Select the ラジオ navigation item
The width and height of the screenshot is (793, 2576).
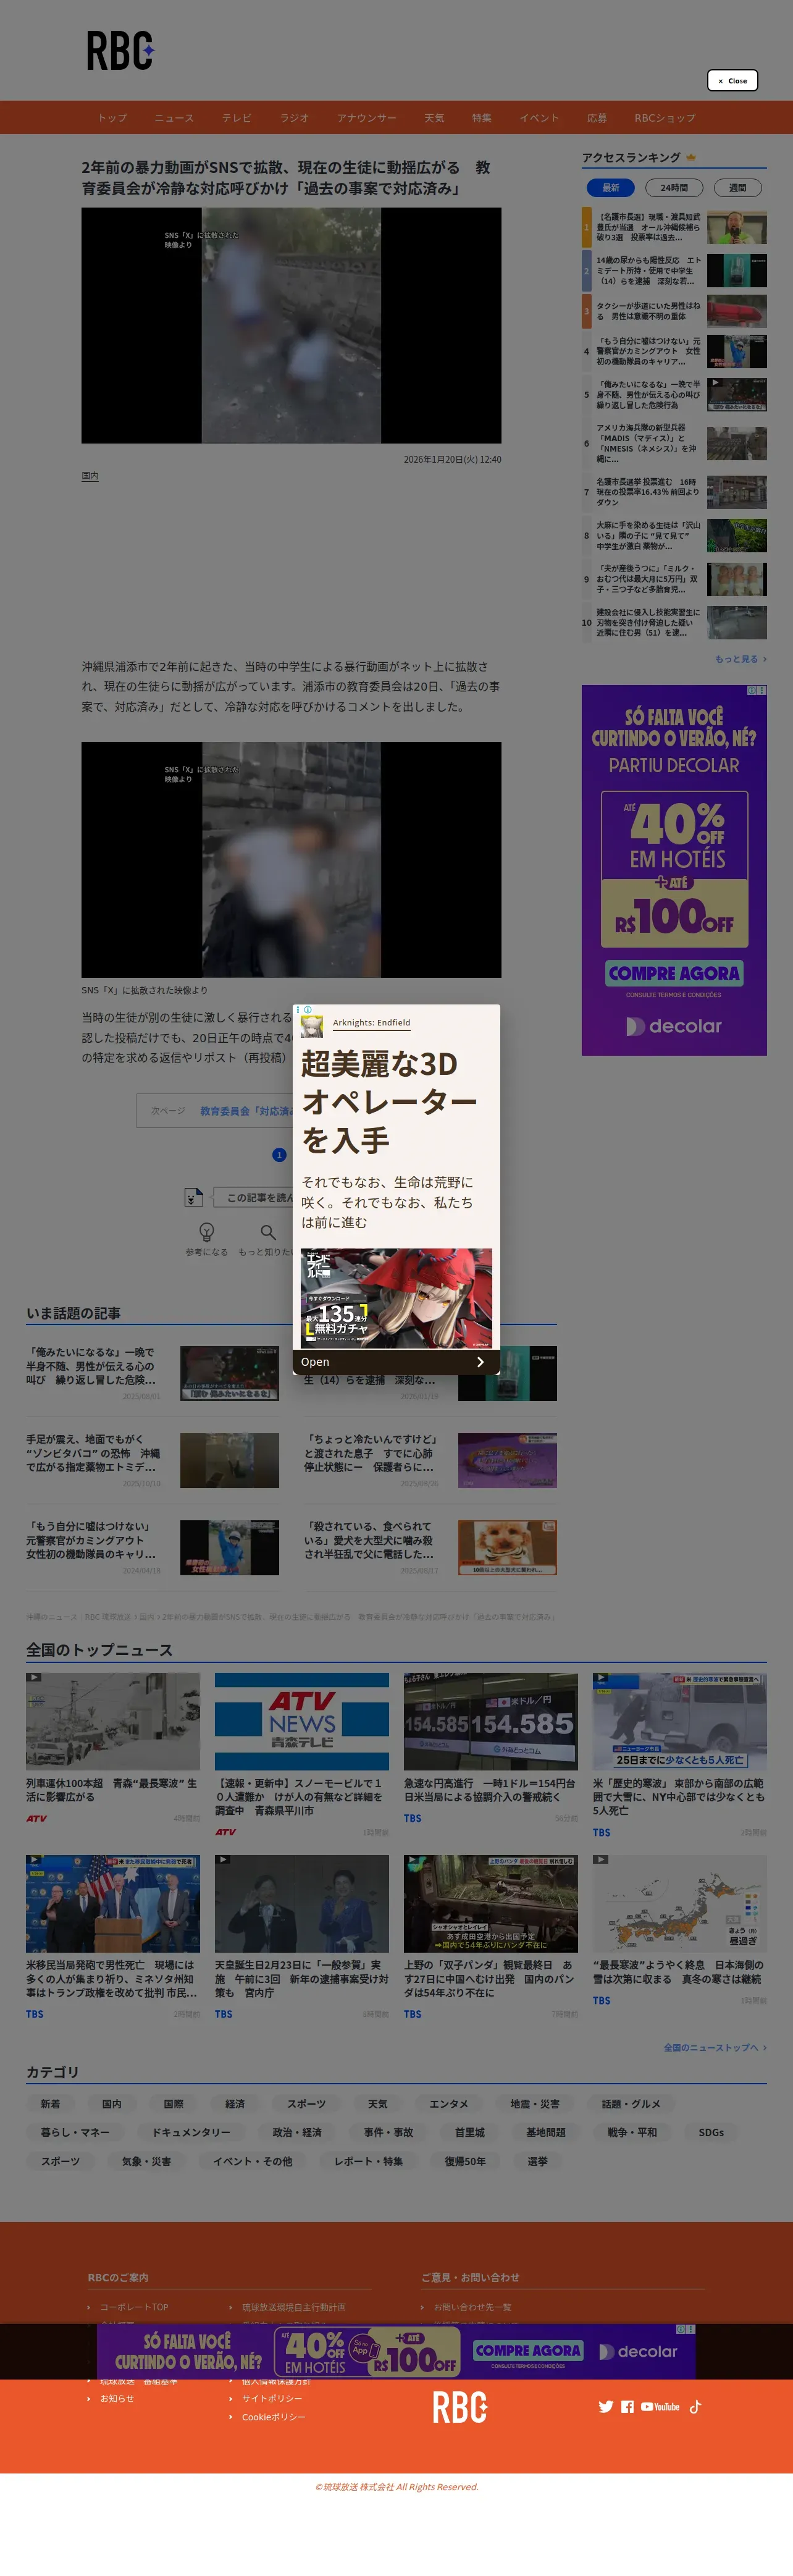294,118
